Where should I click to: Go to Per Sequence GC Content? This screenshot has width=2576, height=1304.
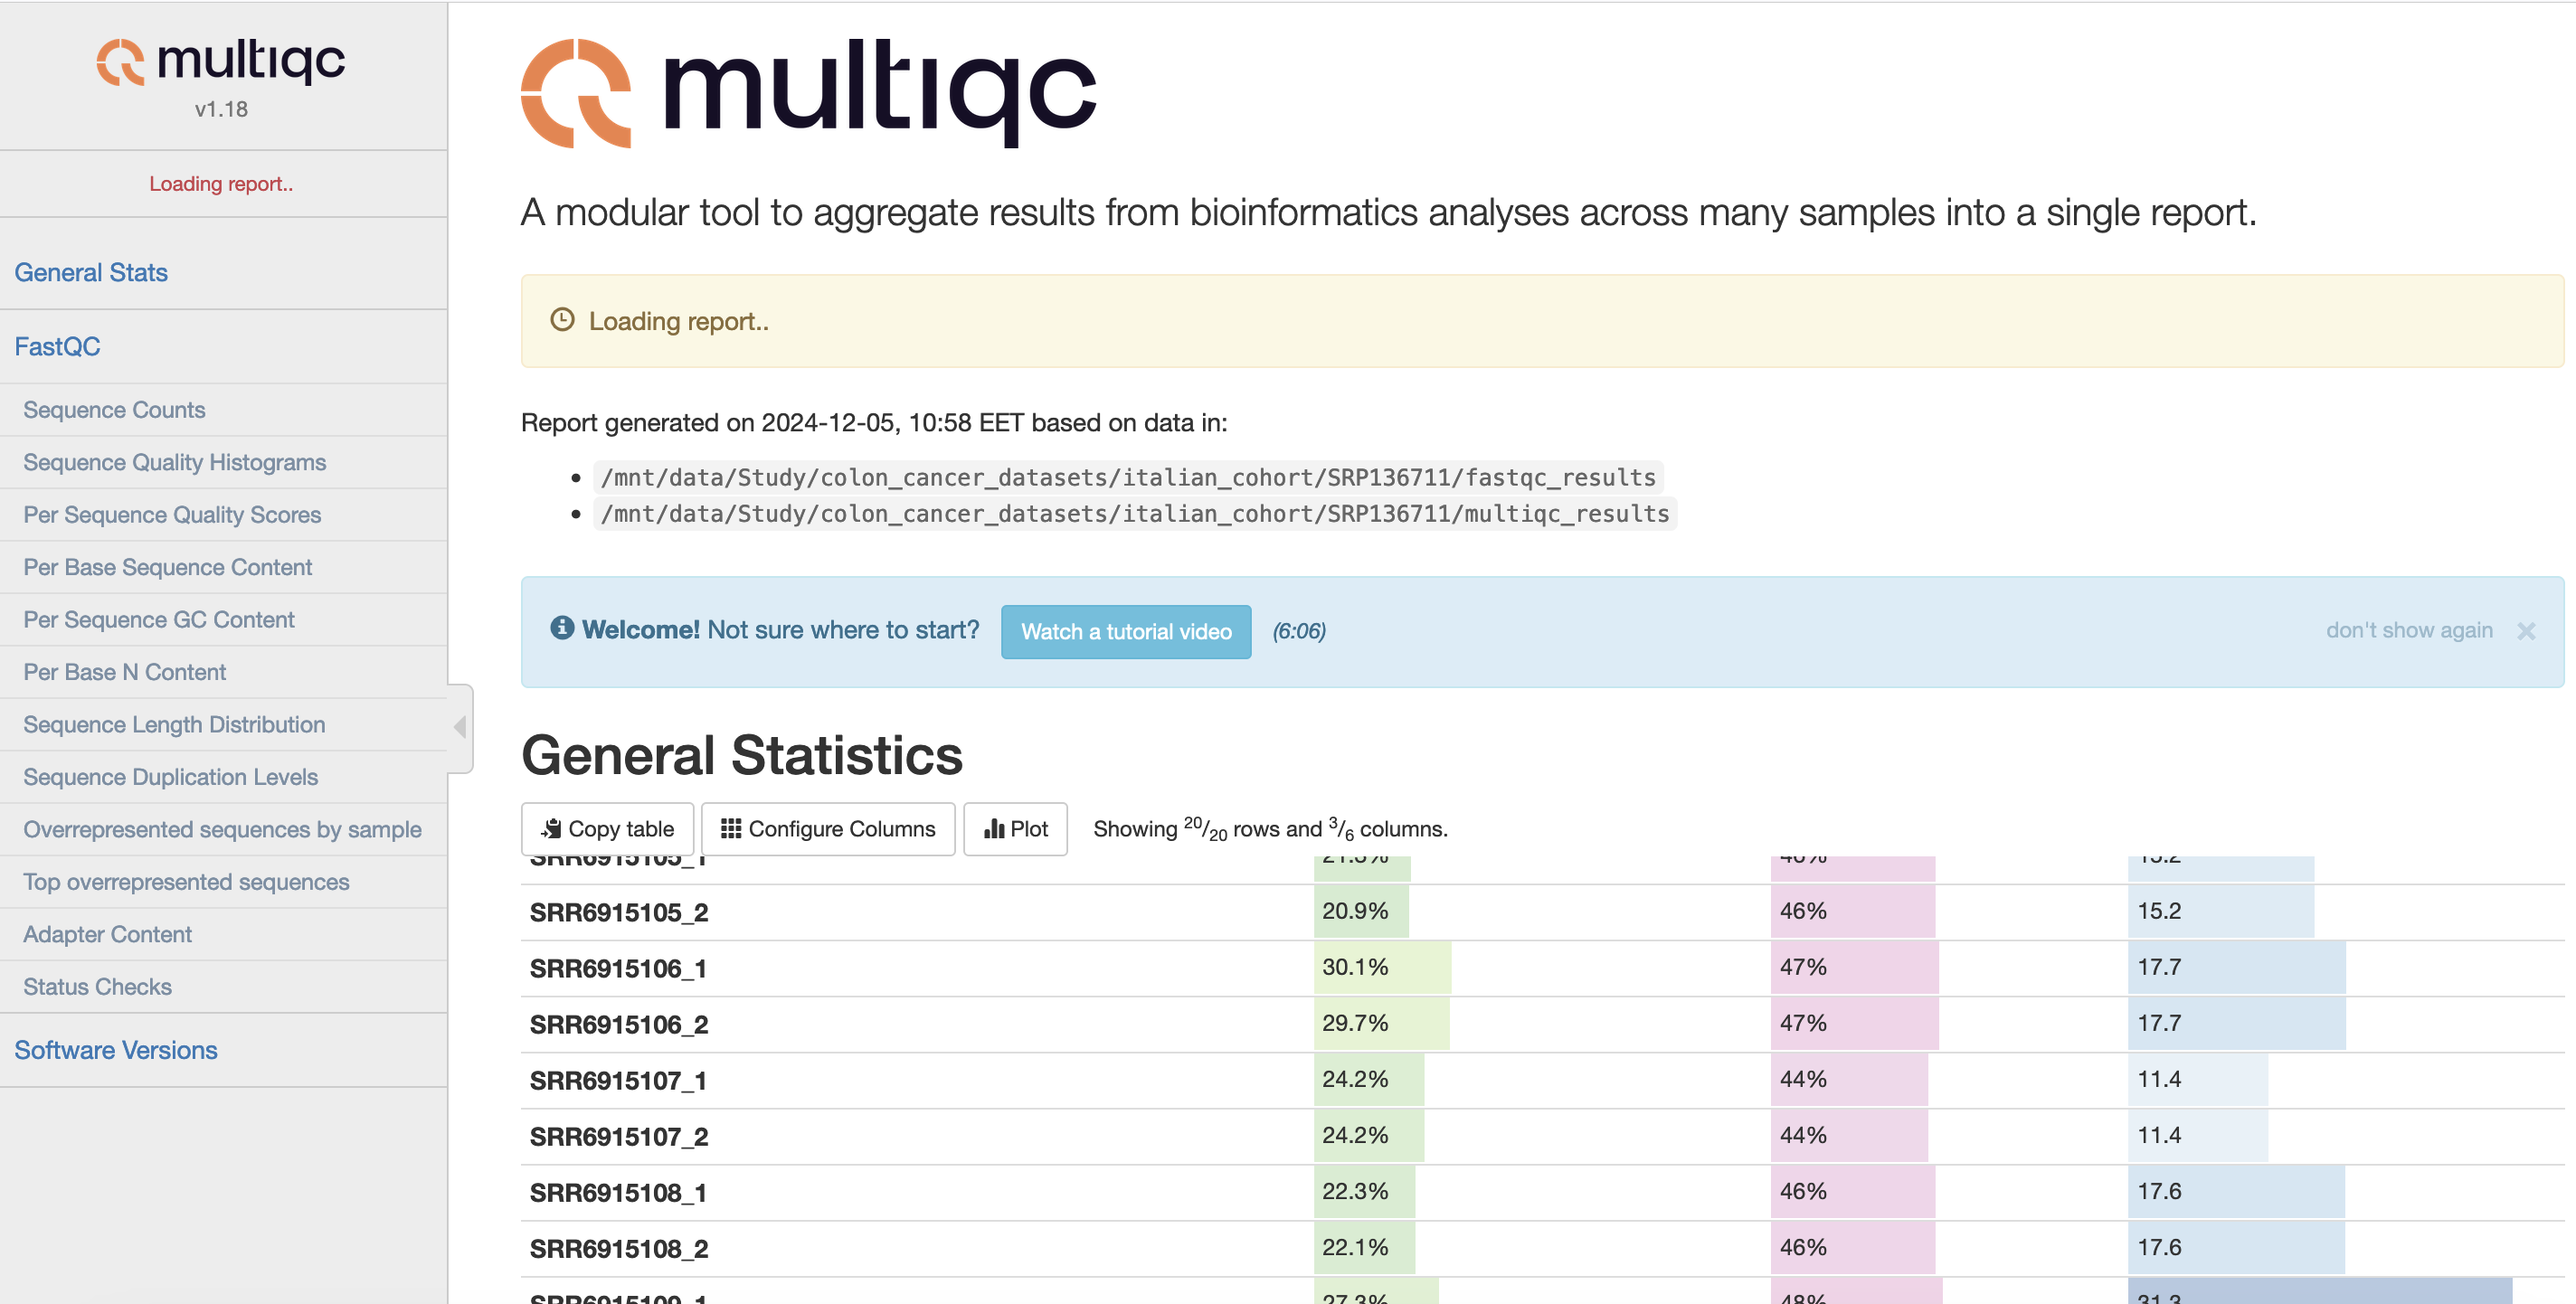point(159,620)
